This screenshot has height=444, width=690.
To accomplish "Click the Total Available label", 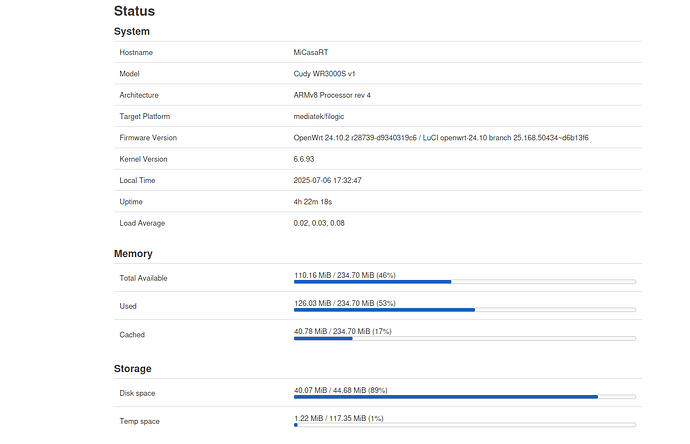I will coord(143,278).
